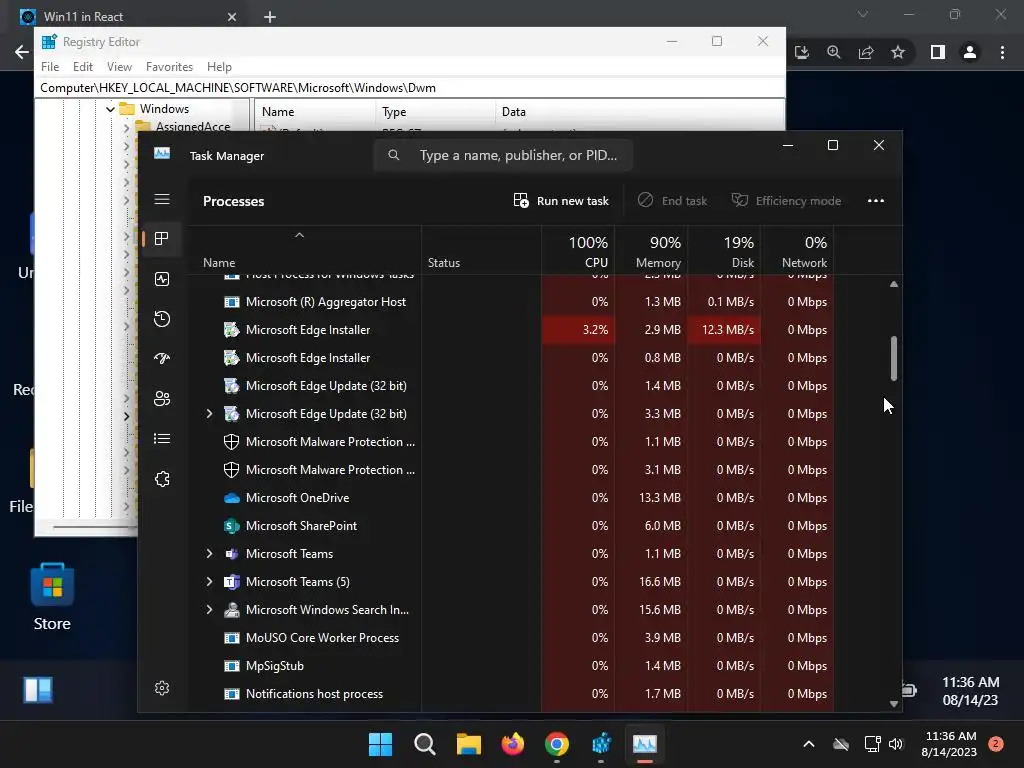This screenshot has width=1024, height=768.
Task: Open File menu in Registry Editor
Action: coord(50,67)
